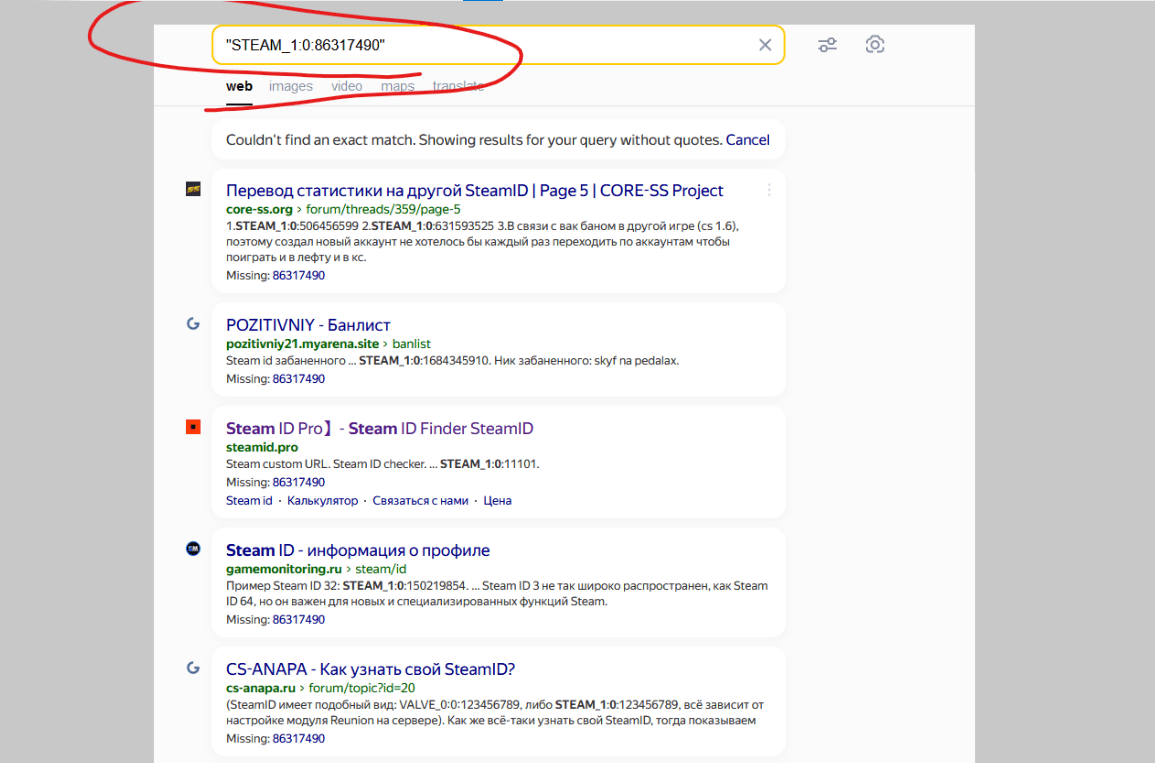Click Missing 86317490 under POZITIVNIY result
1155x763 pixels.
(x=298, y=379)
